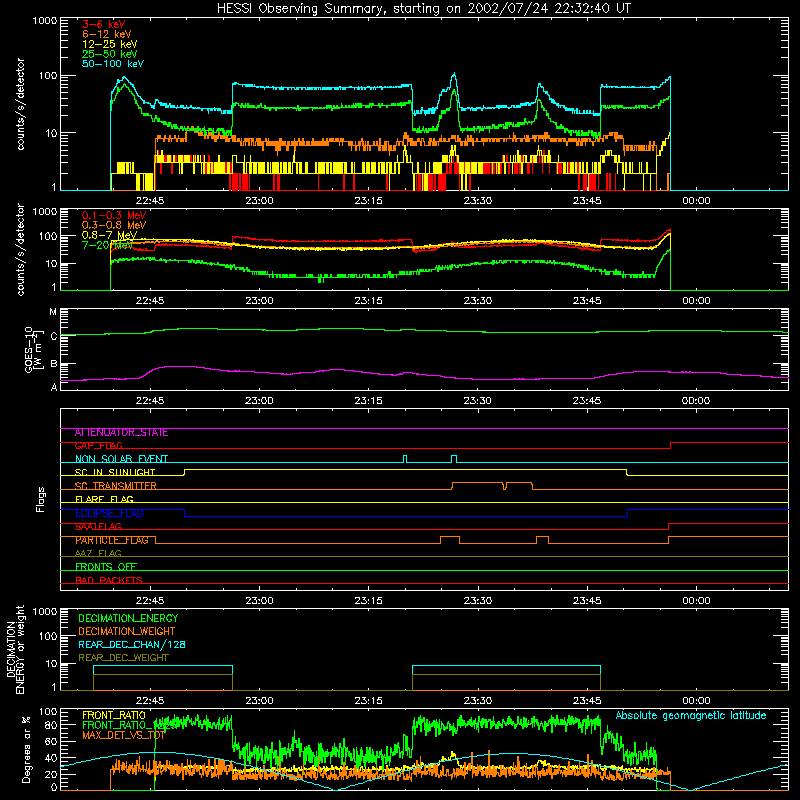Screen dimensions: 800x800
Task: Click the 0.1-0.3 MeV legend label
Action: pos(114,215)
